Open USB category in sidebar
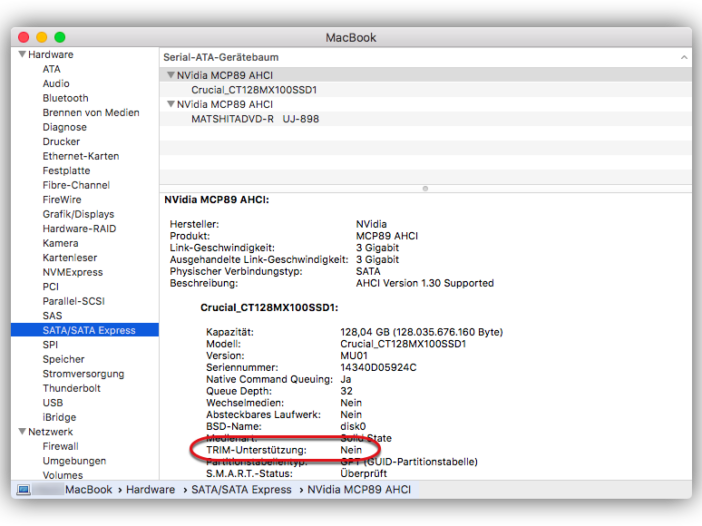Viewport: 702px width, 526px height. (x=53, y=403)
